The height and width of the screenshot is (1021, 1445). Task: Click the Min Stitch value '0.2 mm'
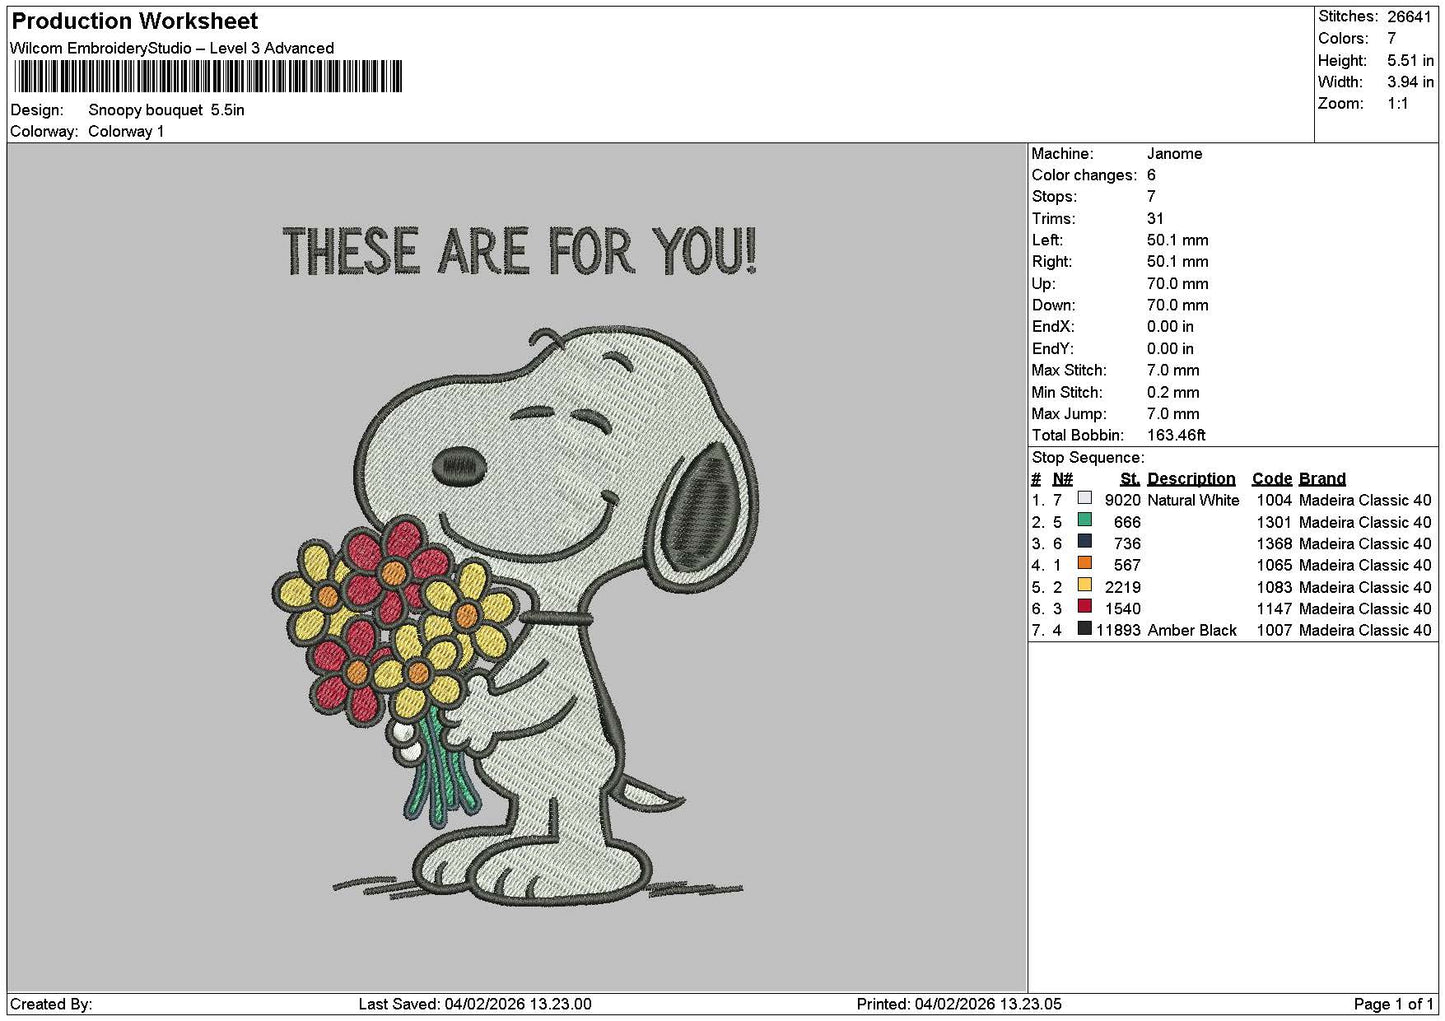[x=1173, y=392]
